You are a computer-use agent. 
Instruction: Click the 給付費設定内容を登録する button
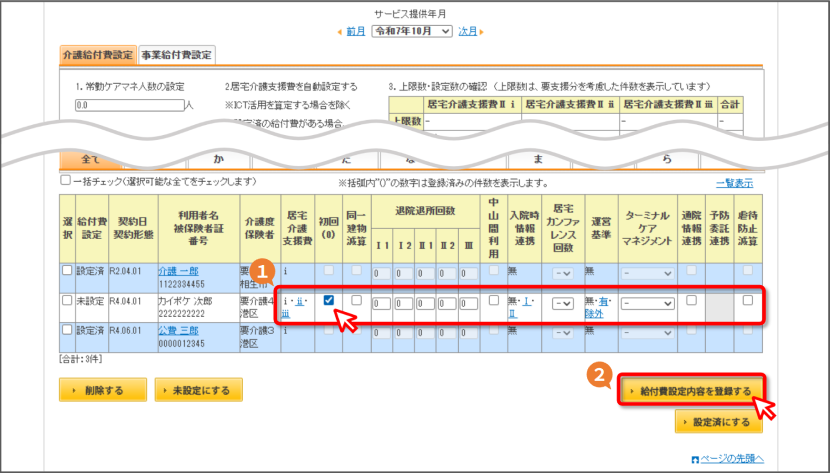691,391
